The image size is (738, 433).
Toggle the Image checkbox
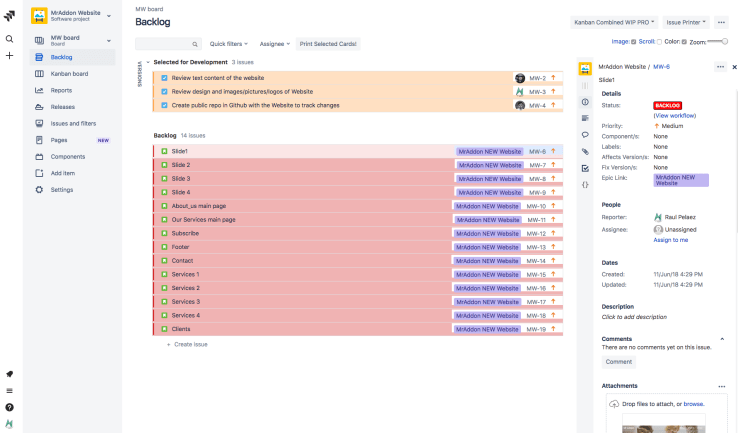coord(634,42)
